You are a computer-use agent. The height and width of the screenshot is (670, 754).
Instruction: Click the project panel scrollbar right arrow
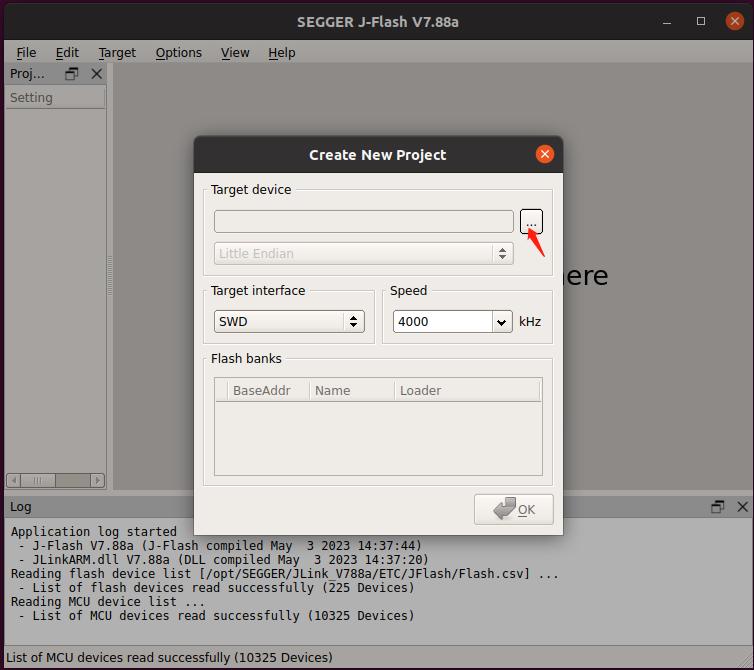98,480
